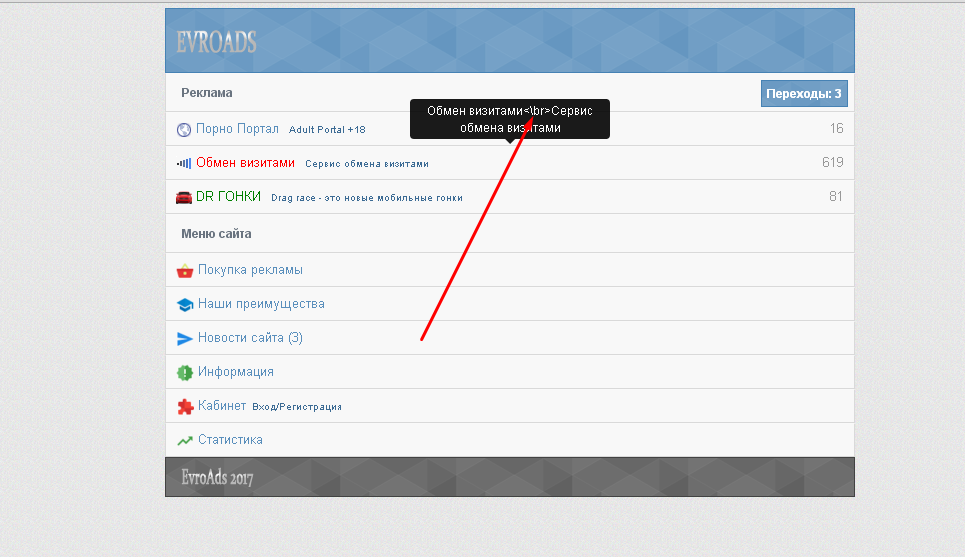
Task: Click the shopping basket icon for Покупка рекламы
Action: [x=184, y=270]
